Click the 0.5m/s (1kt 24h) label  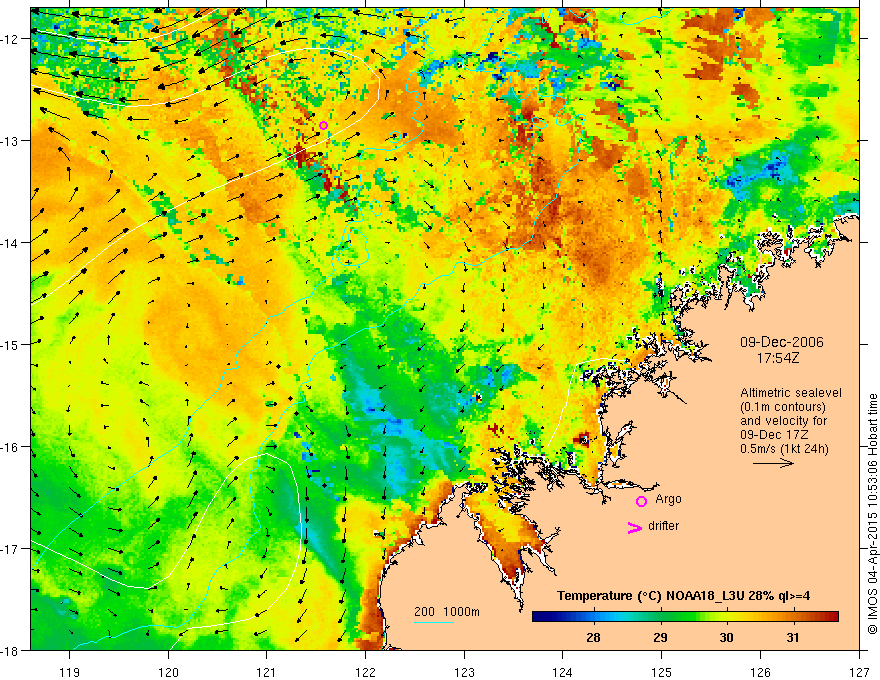[x=784, y=449]
